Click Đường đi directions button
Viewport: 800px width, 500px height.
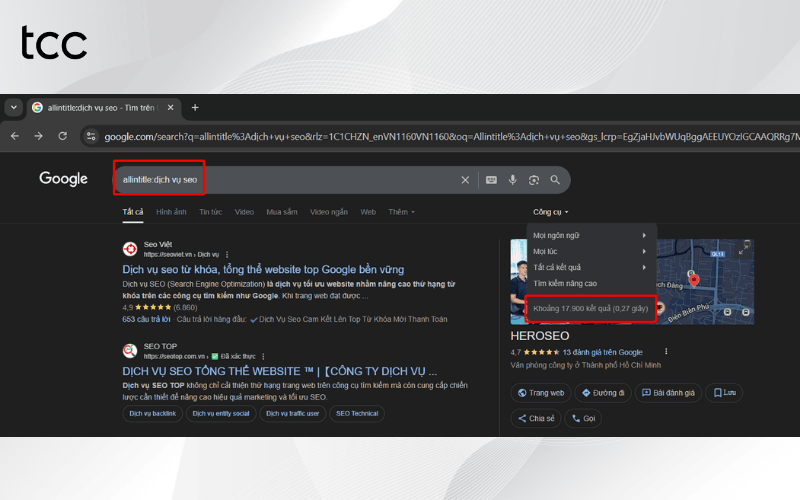603,393
